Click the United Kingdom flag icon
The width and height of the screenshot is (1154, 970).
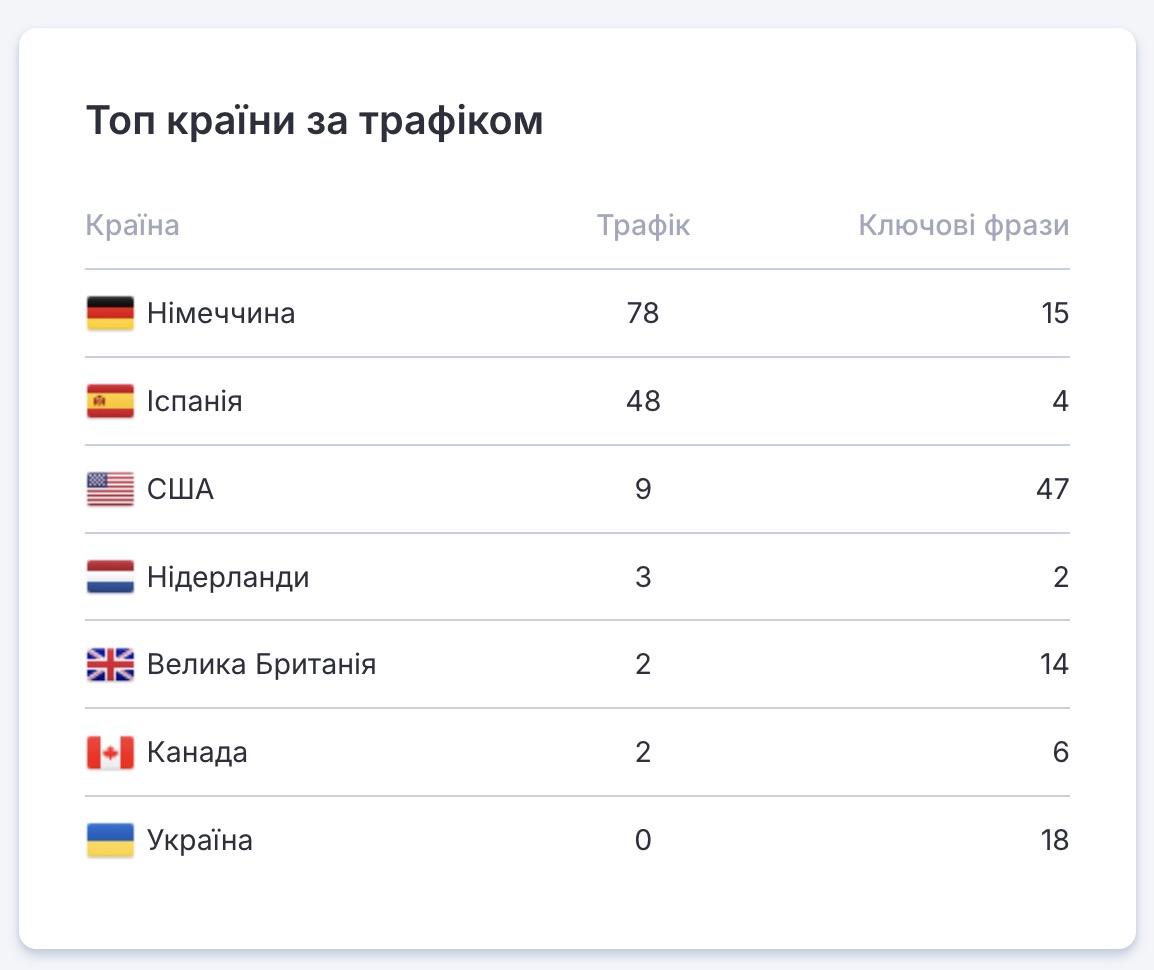point(110,665)
